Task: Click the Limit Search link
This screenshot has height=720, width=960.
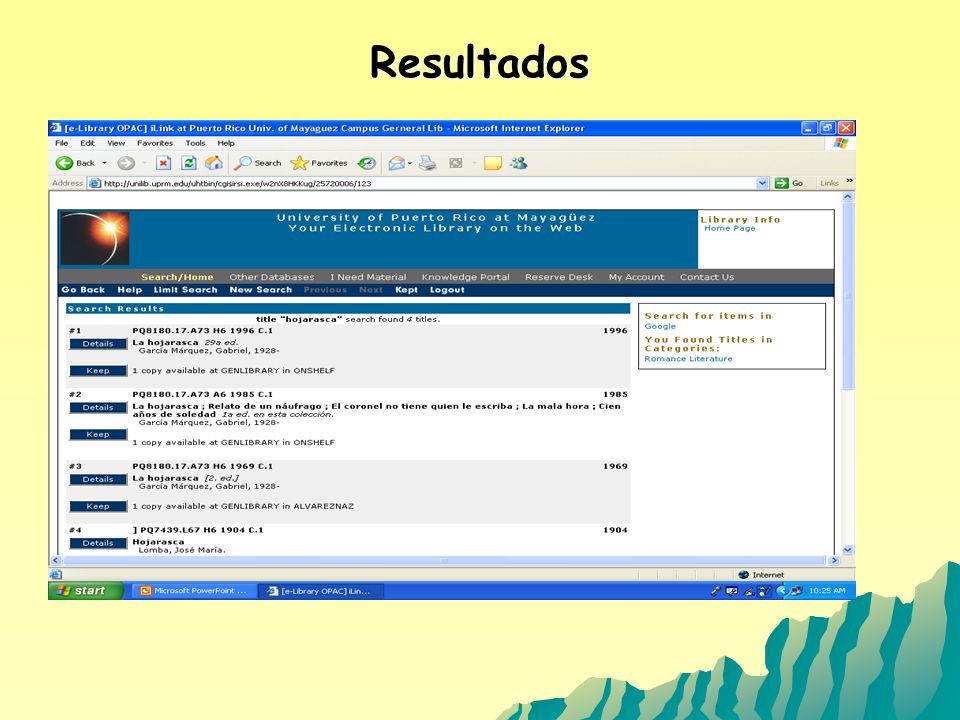Action: pyautogui.click(x=186, y=290)
